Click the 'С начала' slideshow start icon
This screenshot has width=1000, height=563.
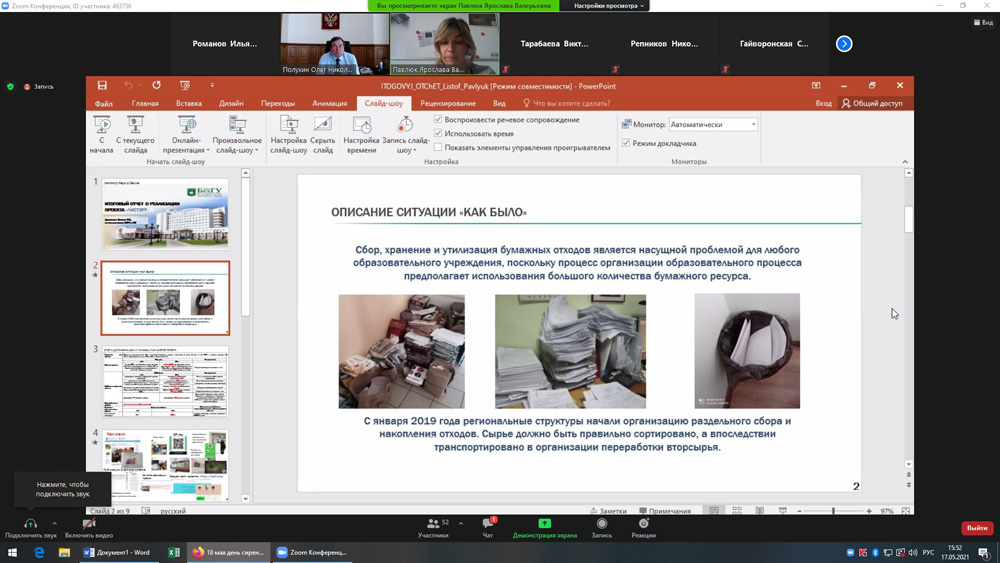[102, 125]
